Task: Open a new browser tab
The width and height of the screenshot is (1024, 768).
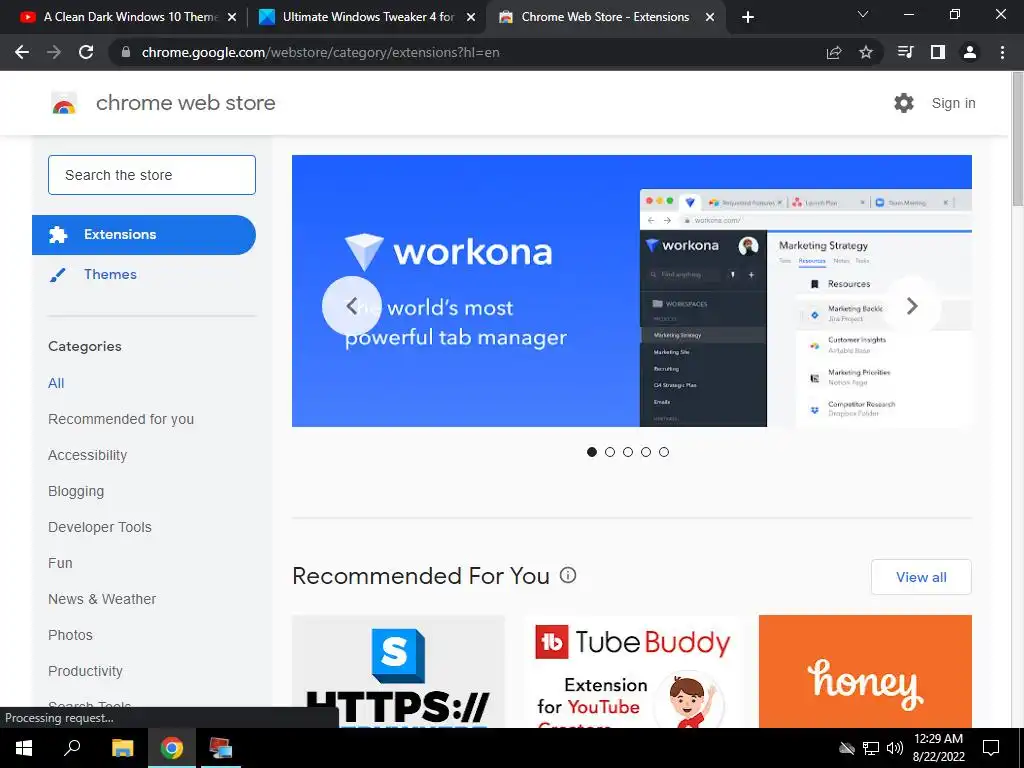Action: (748, 17)
